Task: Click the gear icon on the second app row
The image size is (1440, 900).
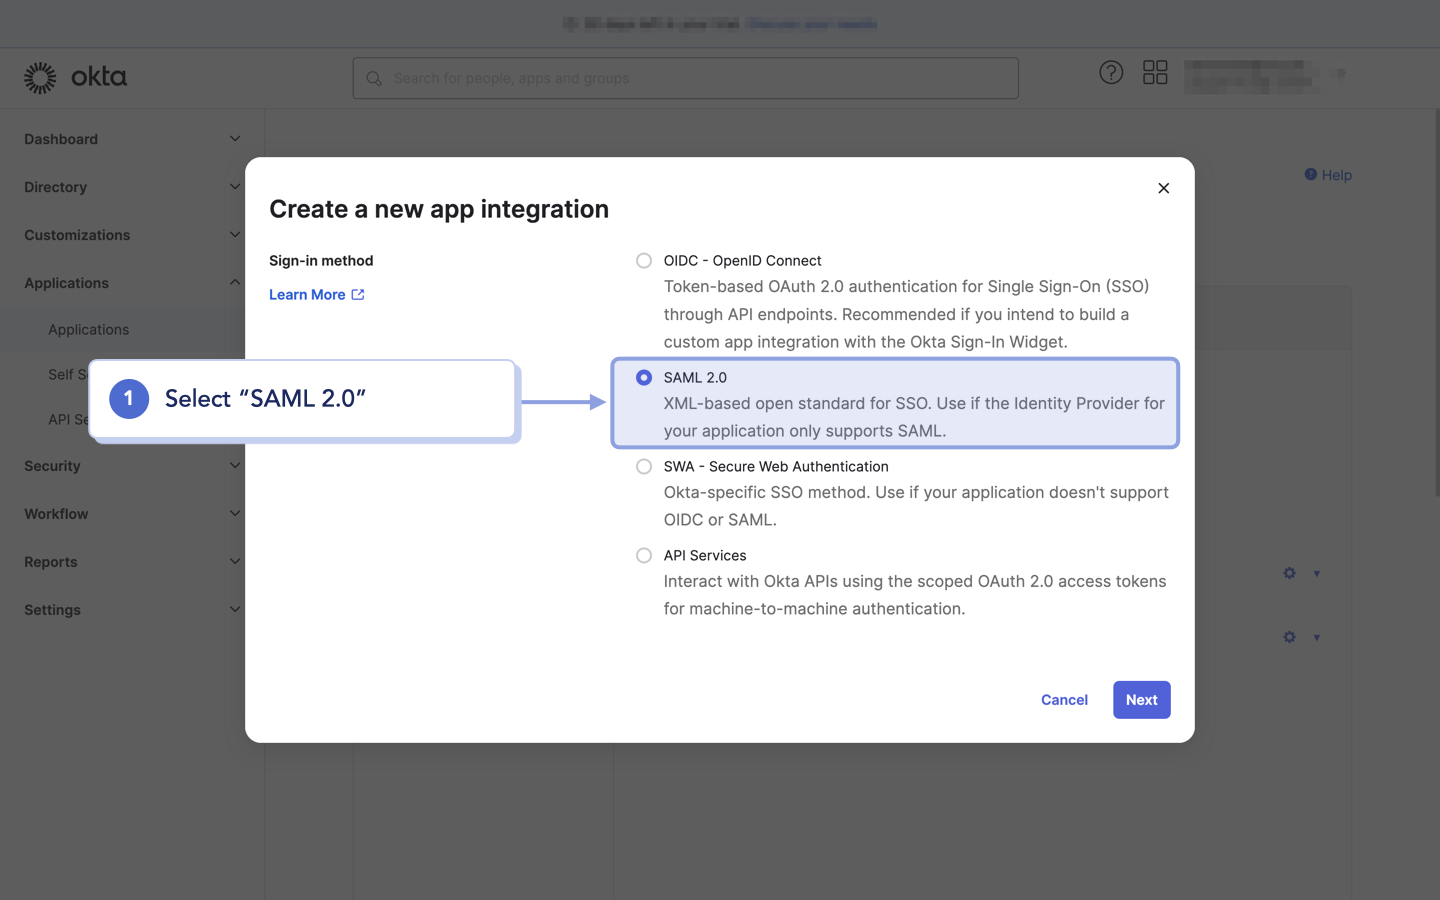Action: tap(1289, 637)
